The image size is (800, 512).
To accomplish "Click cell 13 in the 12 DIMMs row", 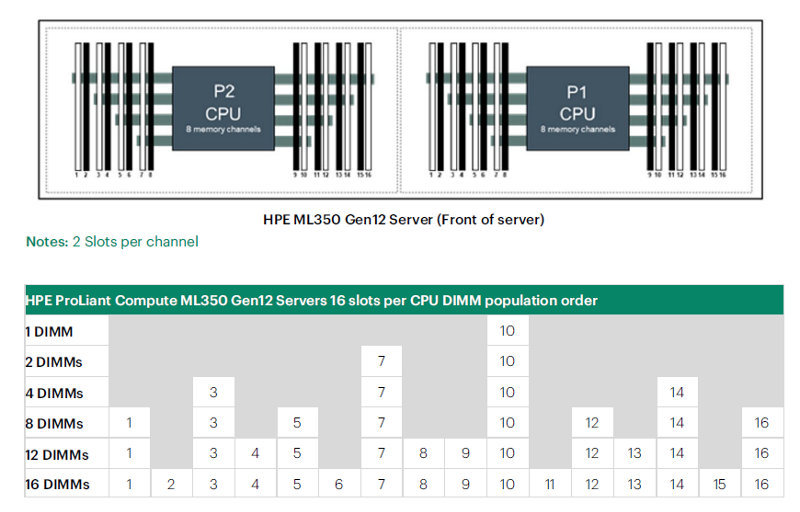I will tap(635, 453).
